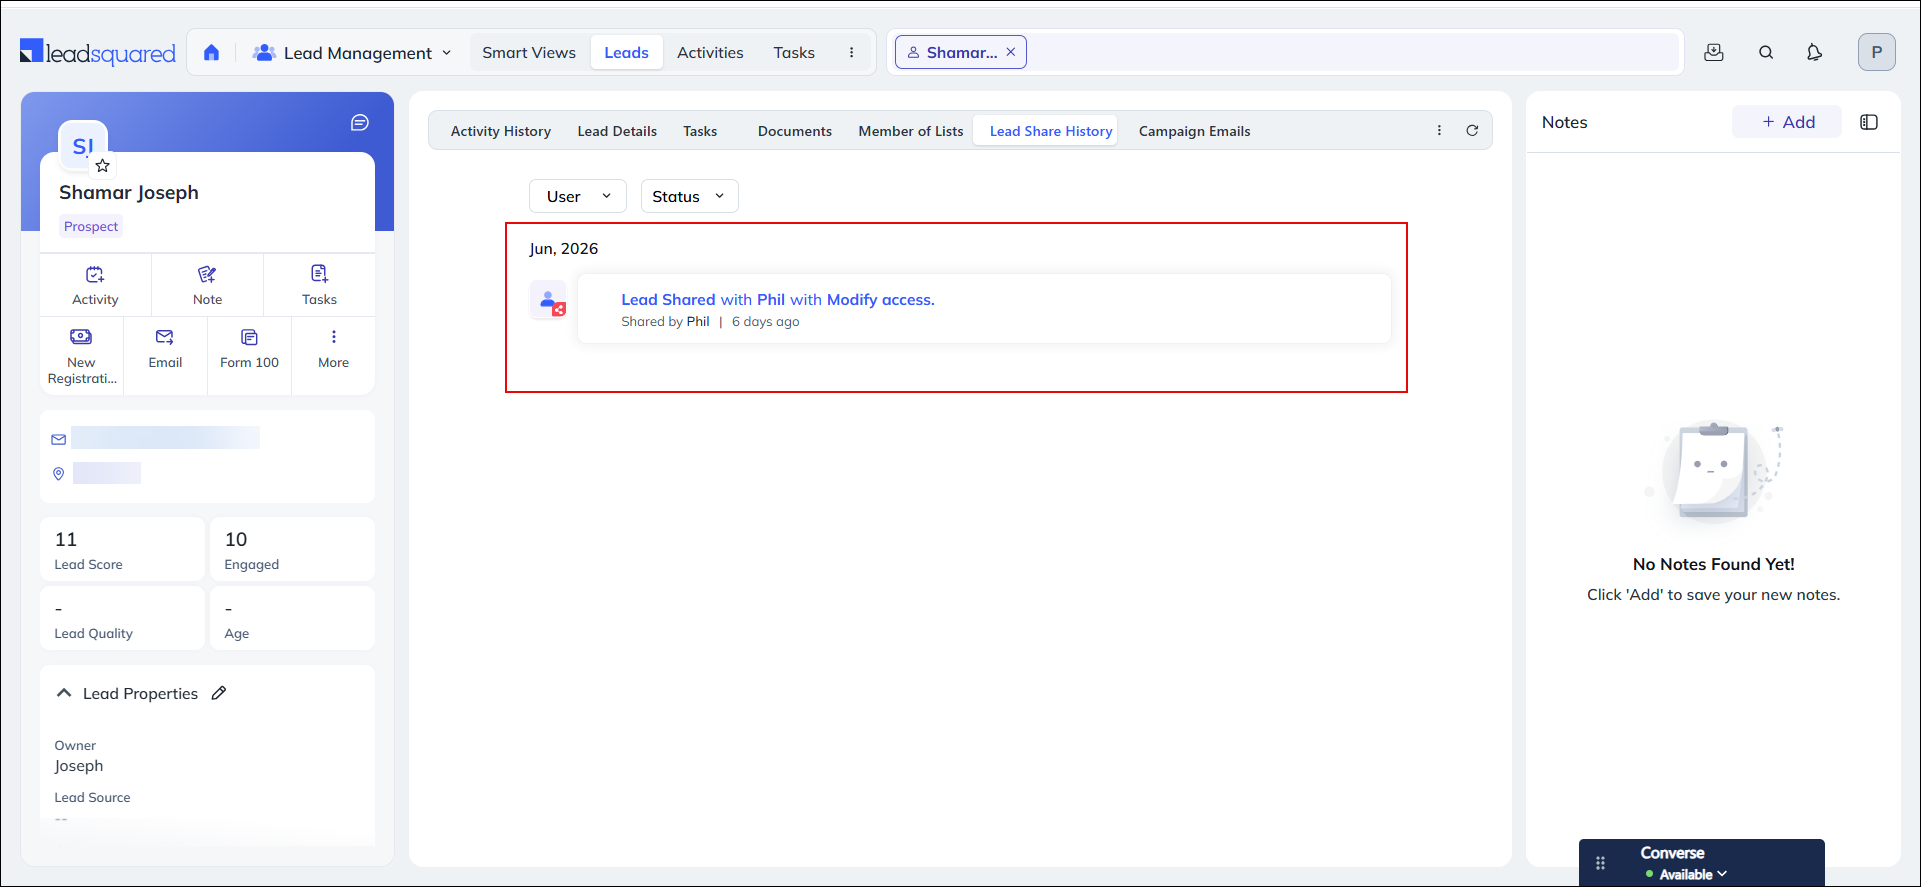This screenshot has height=887, width=1921.
Task: Click the Jun, 2026 date heading
Action: tap(563, 249)
